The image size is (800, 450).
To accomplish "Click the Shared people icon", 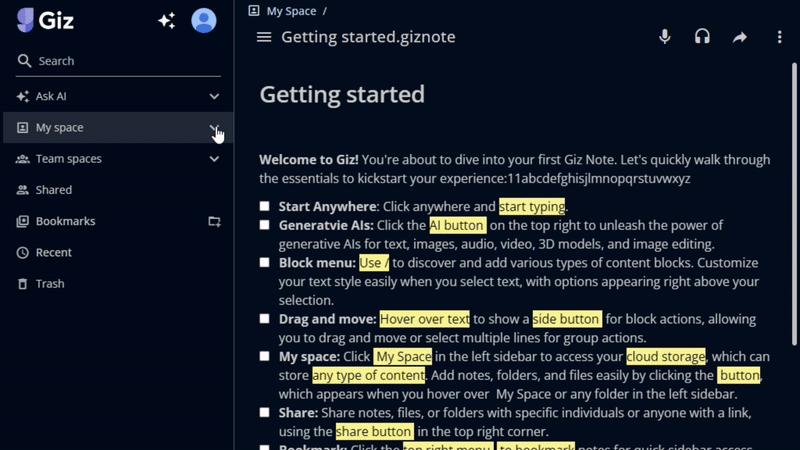I will coord(22,190).
